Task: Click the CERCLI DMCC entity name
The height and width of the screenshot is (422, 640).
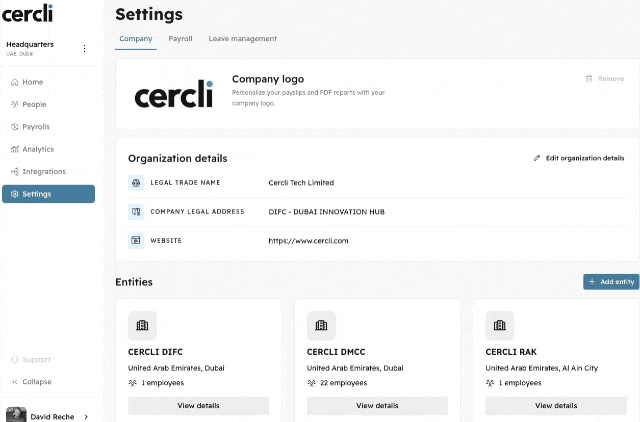Action: point(336,352)
